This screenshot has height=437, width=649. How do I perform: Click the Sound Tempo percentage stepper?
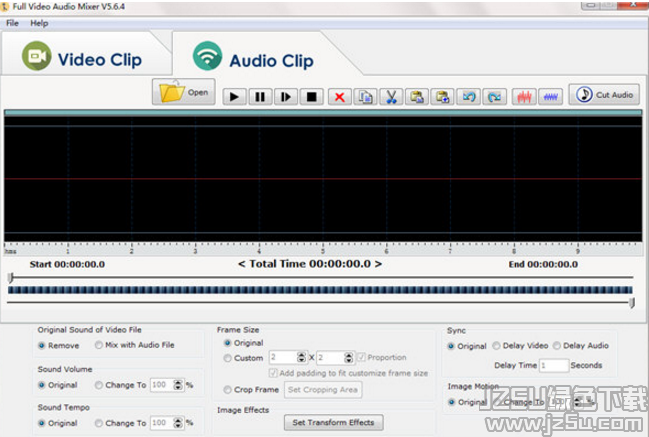click(178, 423)
